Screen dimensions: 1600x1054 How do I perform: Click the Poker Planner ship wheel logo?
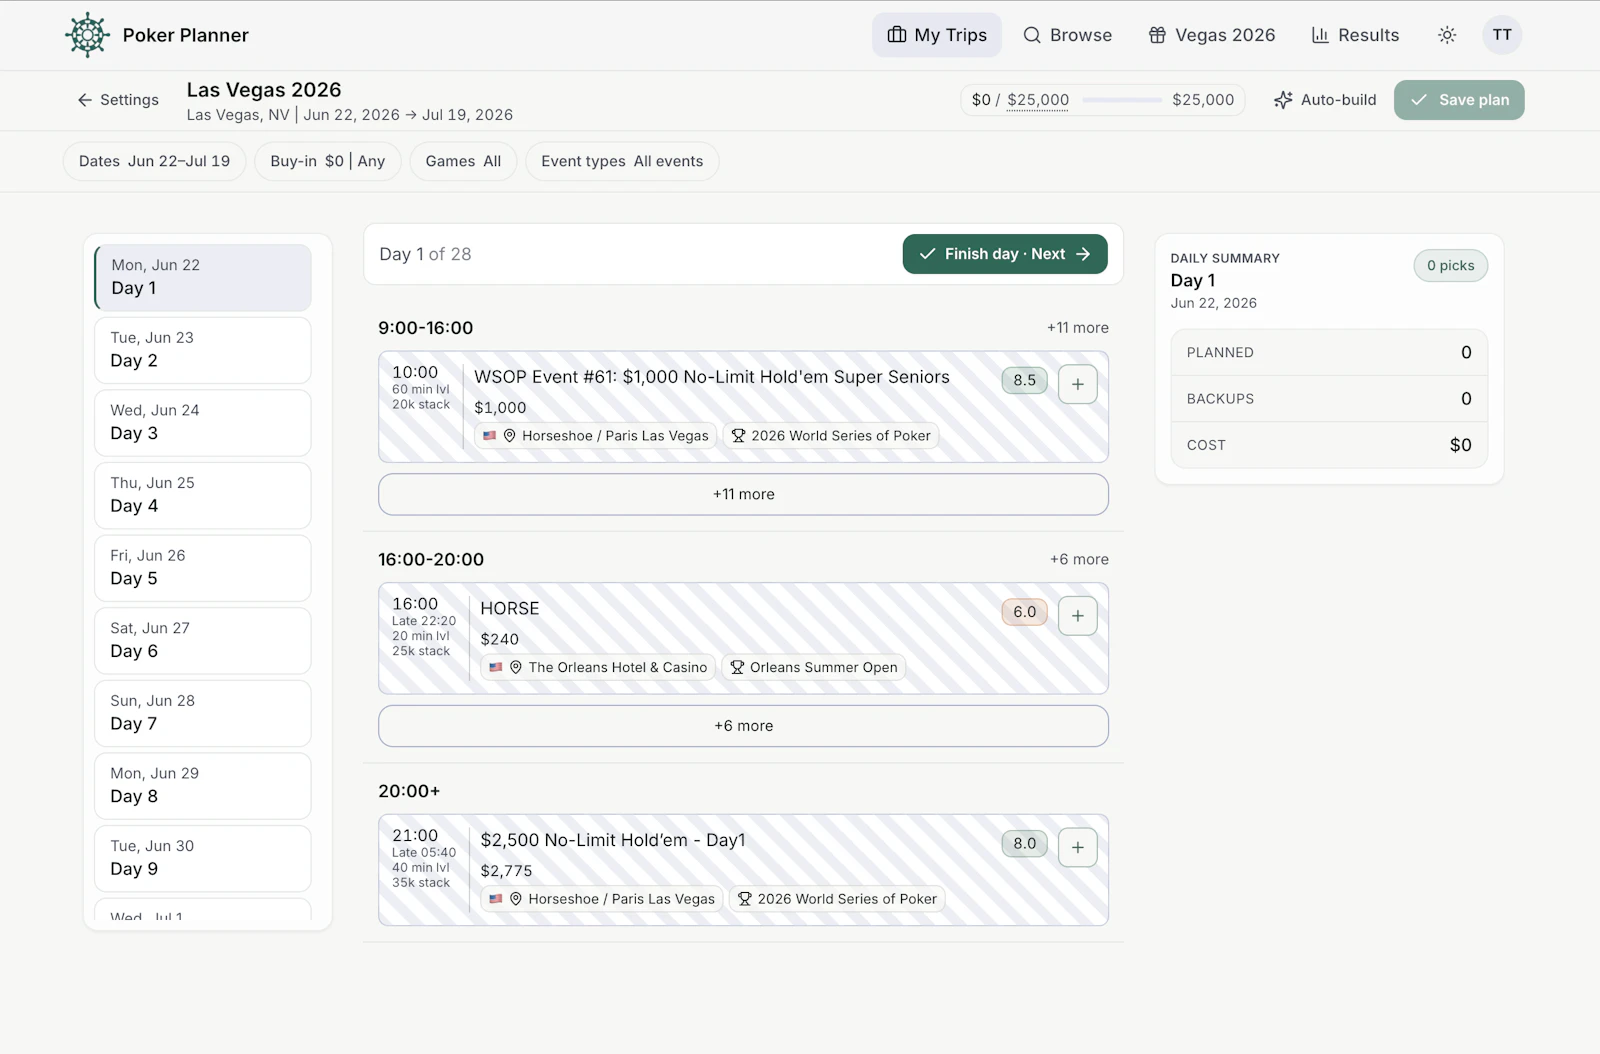(x=87, y=35)
